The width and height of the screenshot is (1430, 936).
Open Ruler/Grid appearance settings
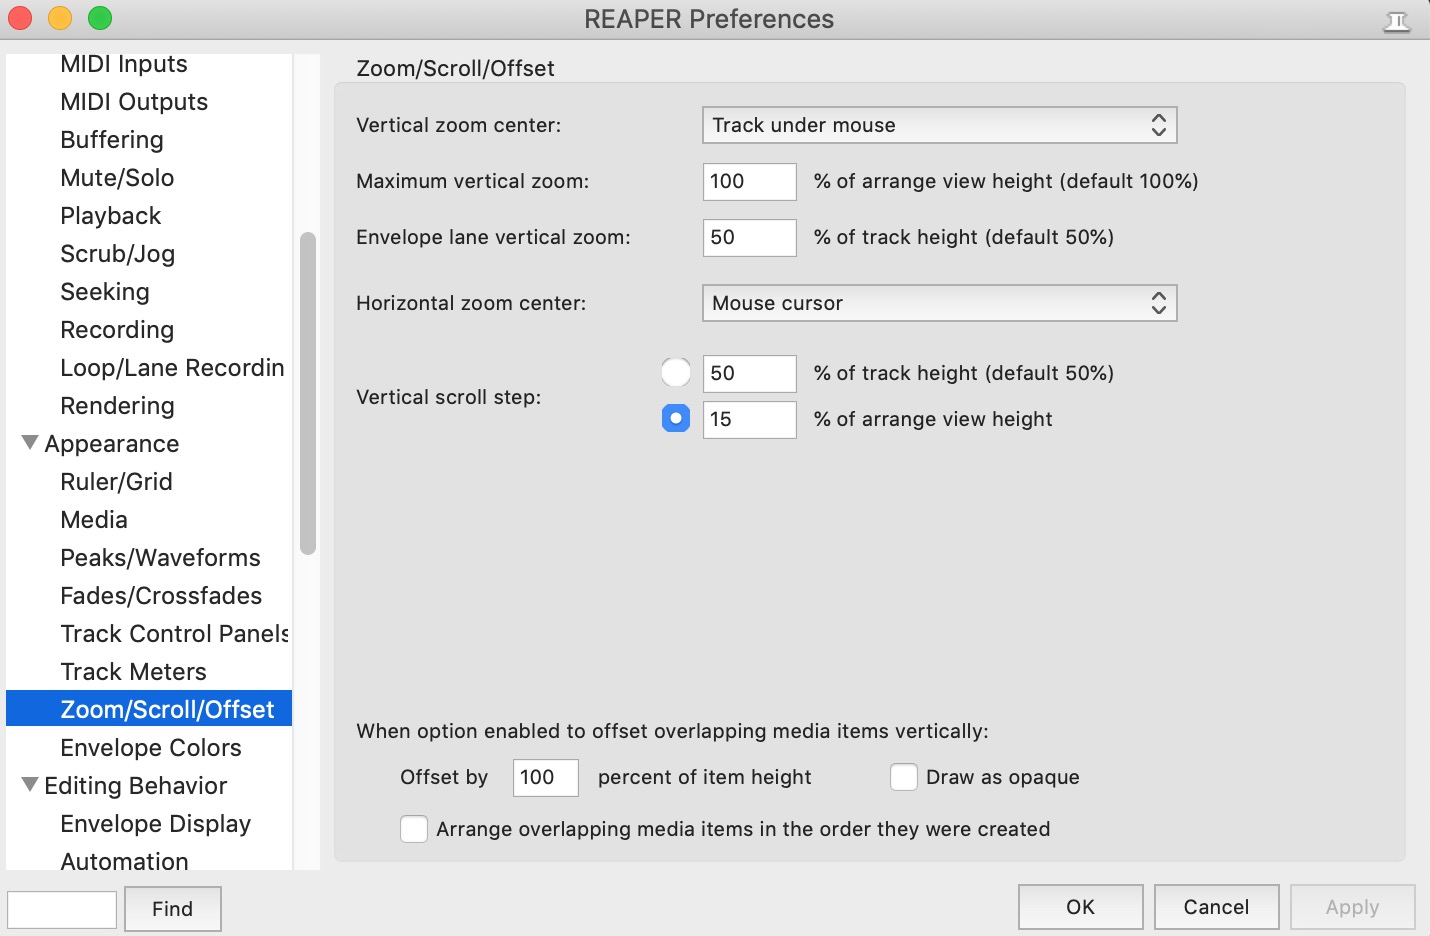(116, 482)
